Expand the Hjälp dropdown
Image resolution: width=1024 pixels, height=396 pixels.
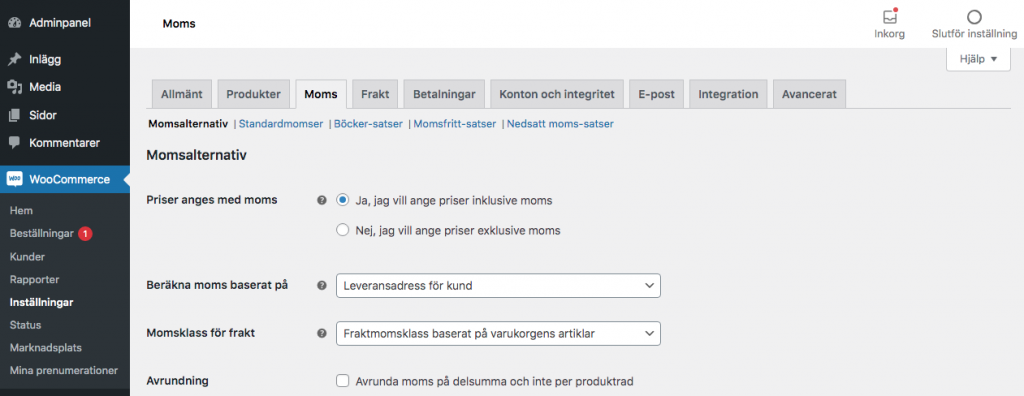click(x=978, y=59)
